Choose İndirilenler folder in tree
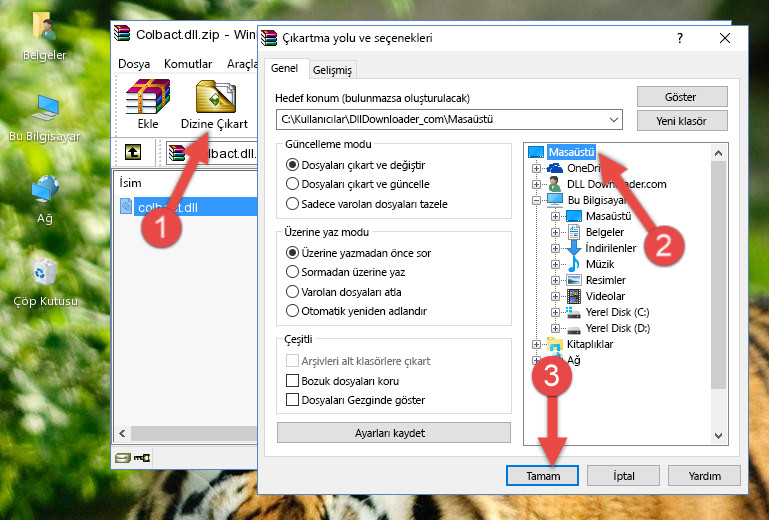The image size is (769, 520). click(611, 248)
